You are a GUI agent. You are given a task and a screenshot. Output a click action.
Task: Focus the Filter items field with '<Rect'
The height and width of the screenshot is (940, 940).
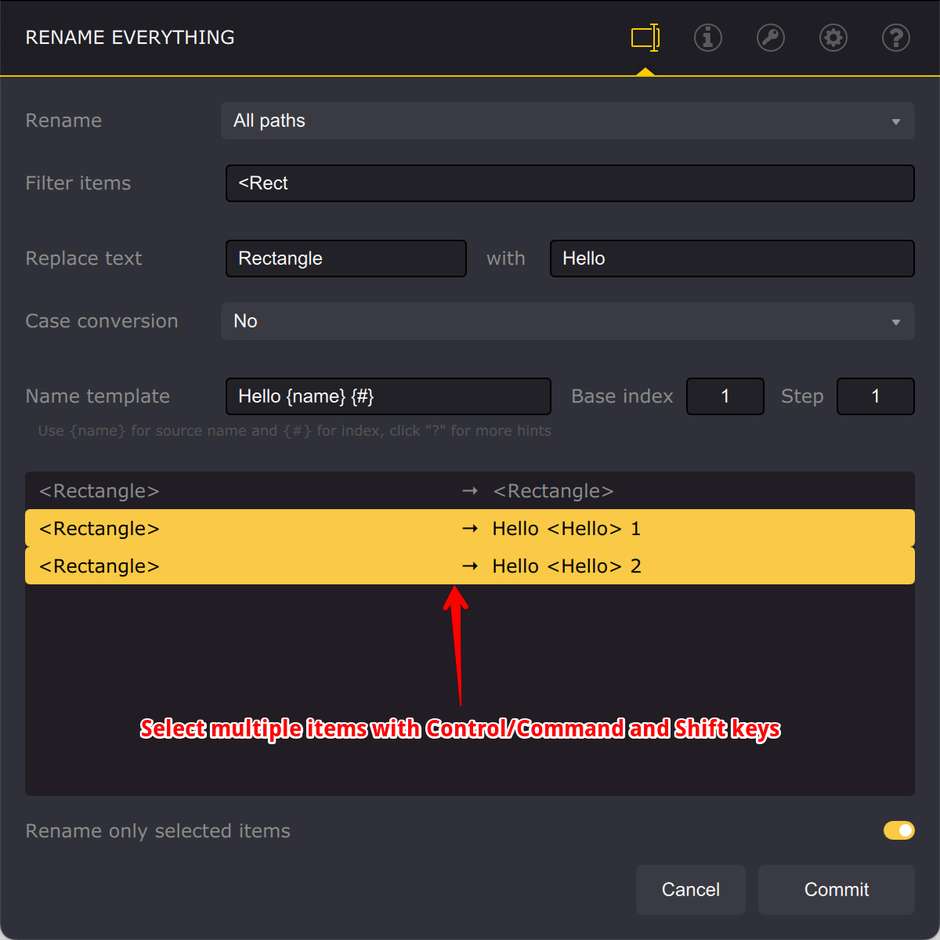(570, 183)
